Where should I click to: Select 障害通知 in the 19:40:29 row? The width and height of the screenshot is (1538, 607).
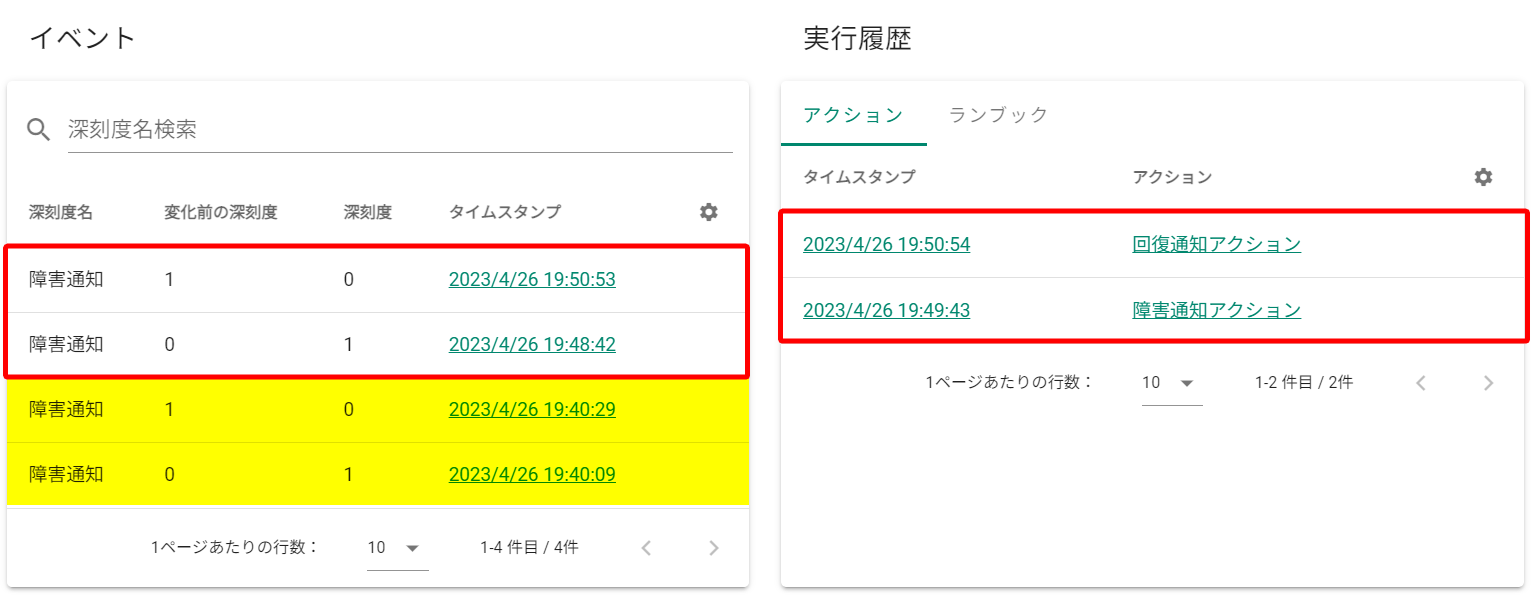pyautogui.click(x=66, y=410)
